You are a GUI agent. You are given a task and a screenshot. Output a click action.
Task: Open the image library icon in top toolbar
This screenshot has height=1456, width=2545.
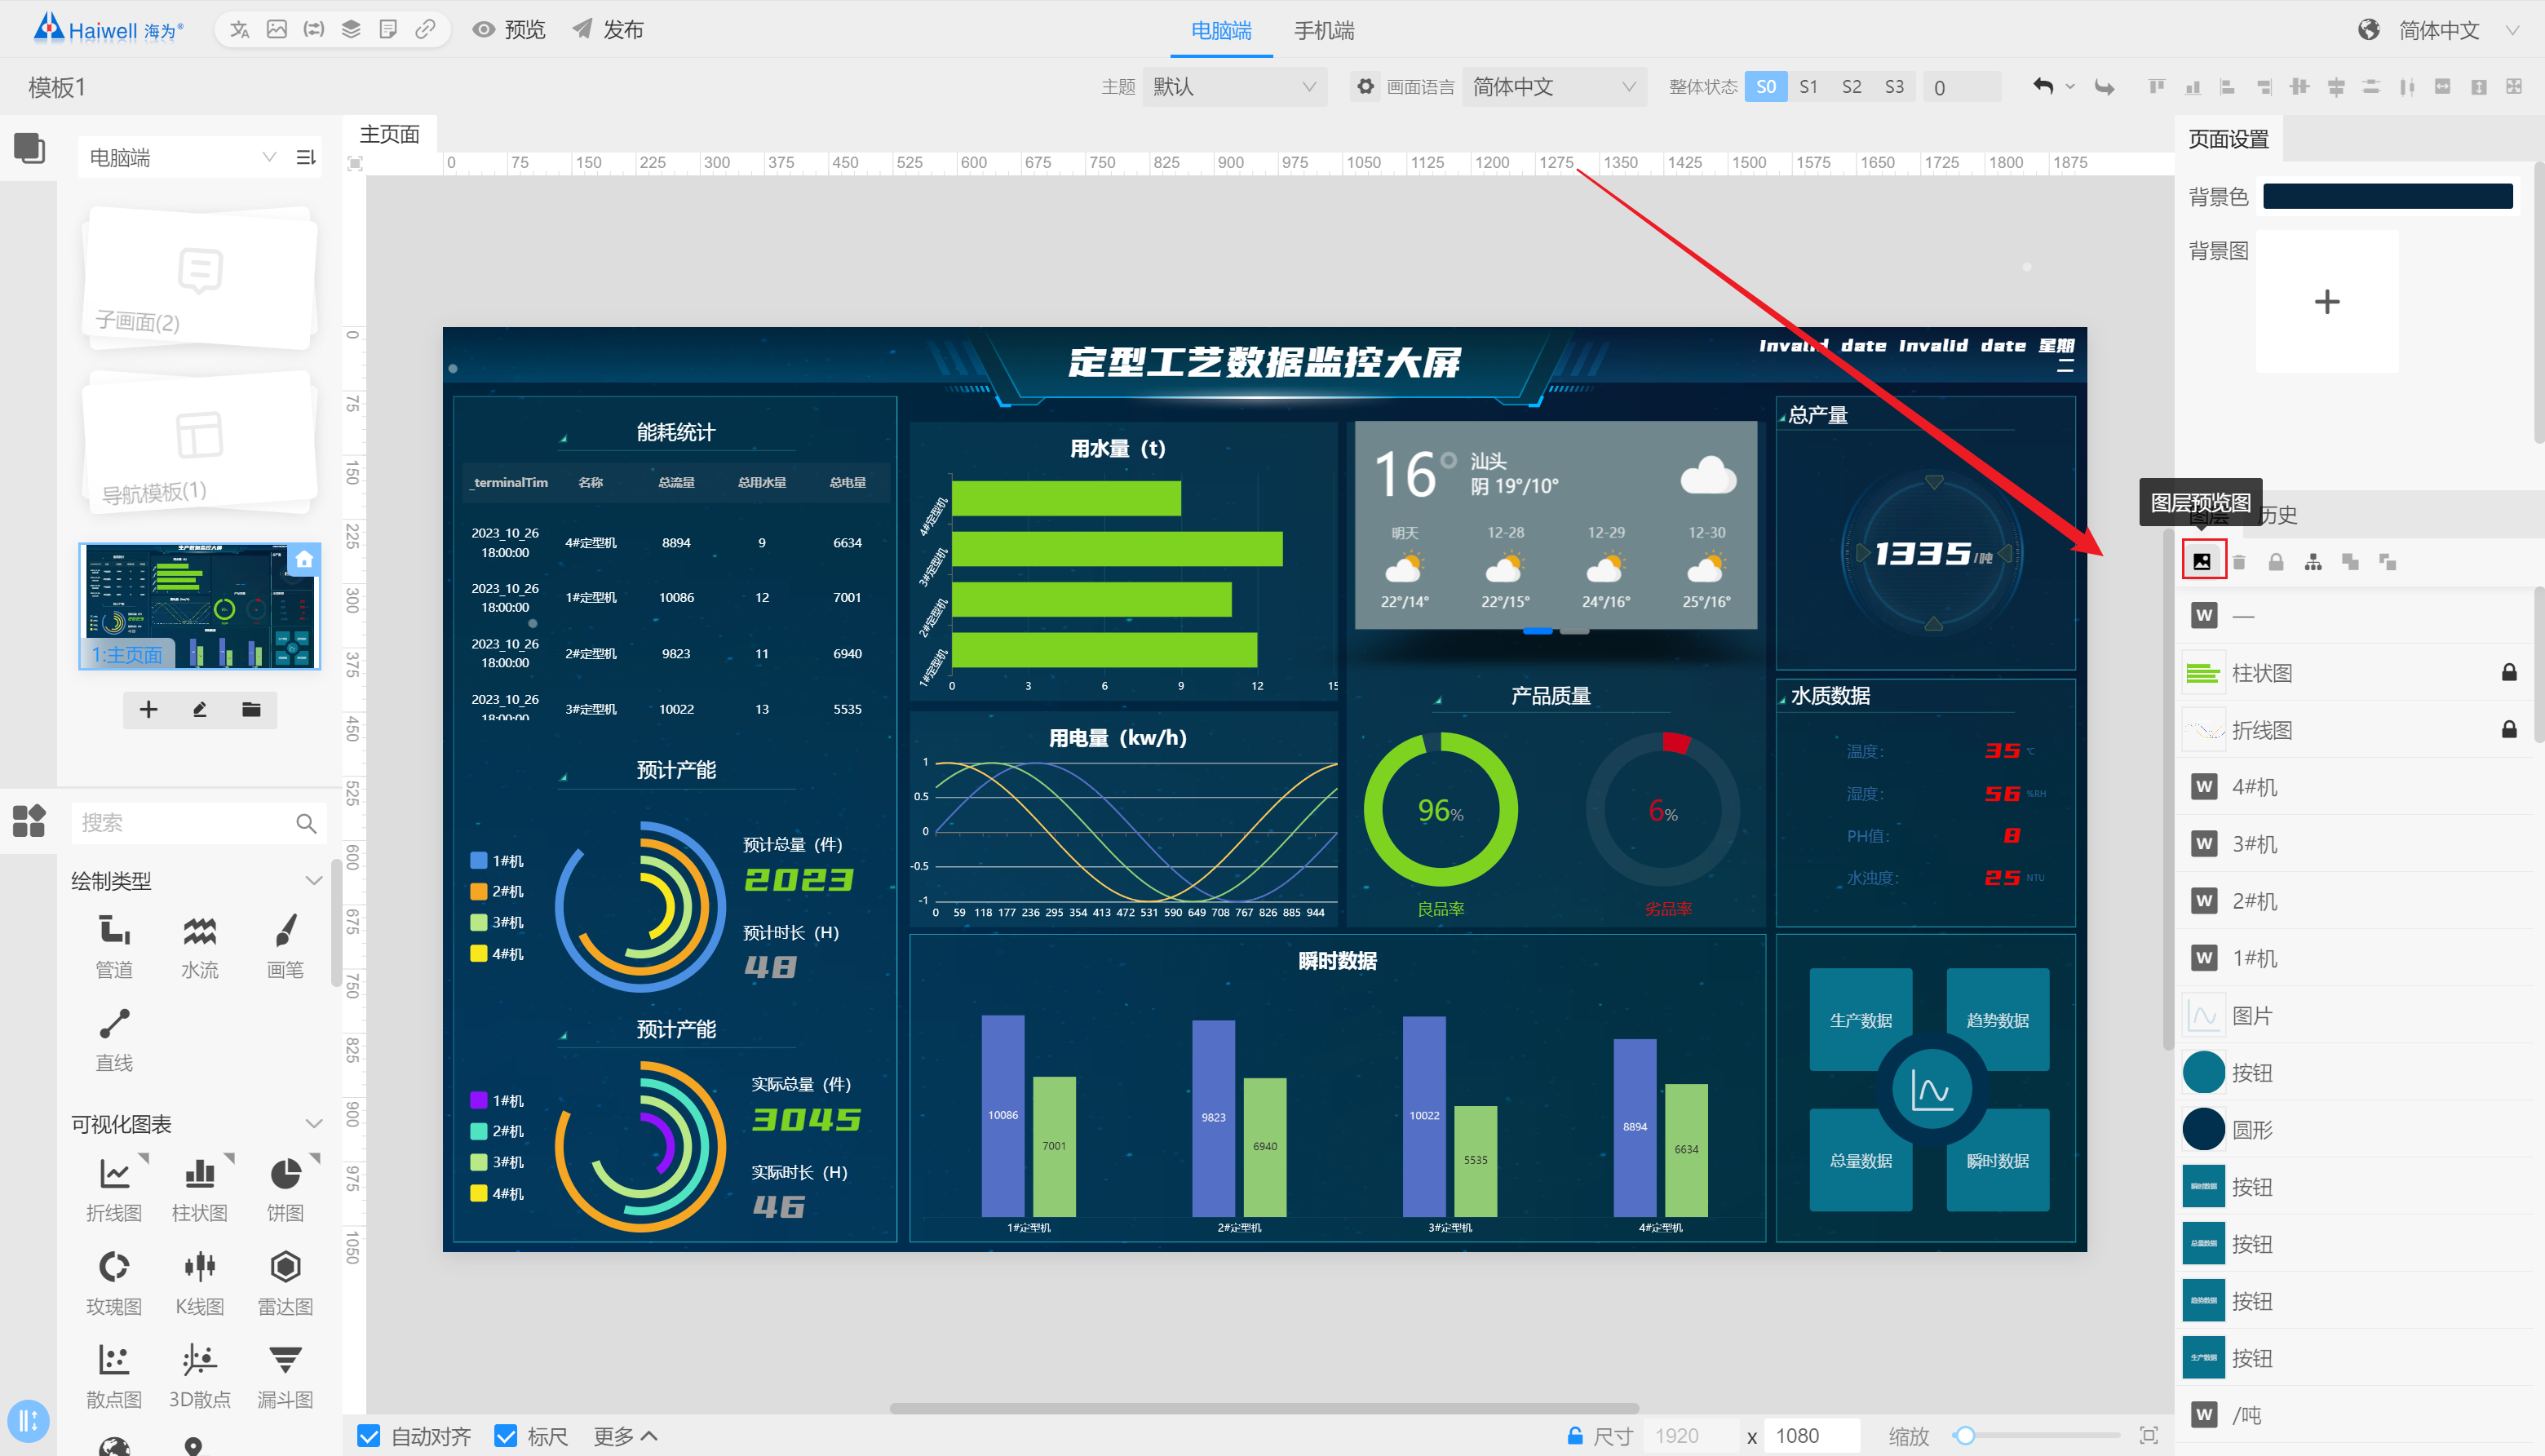tap(277, 30)
